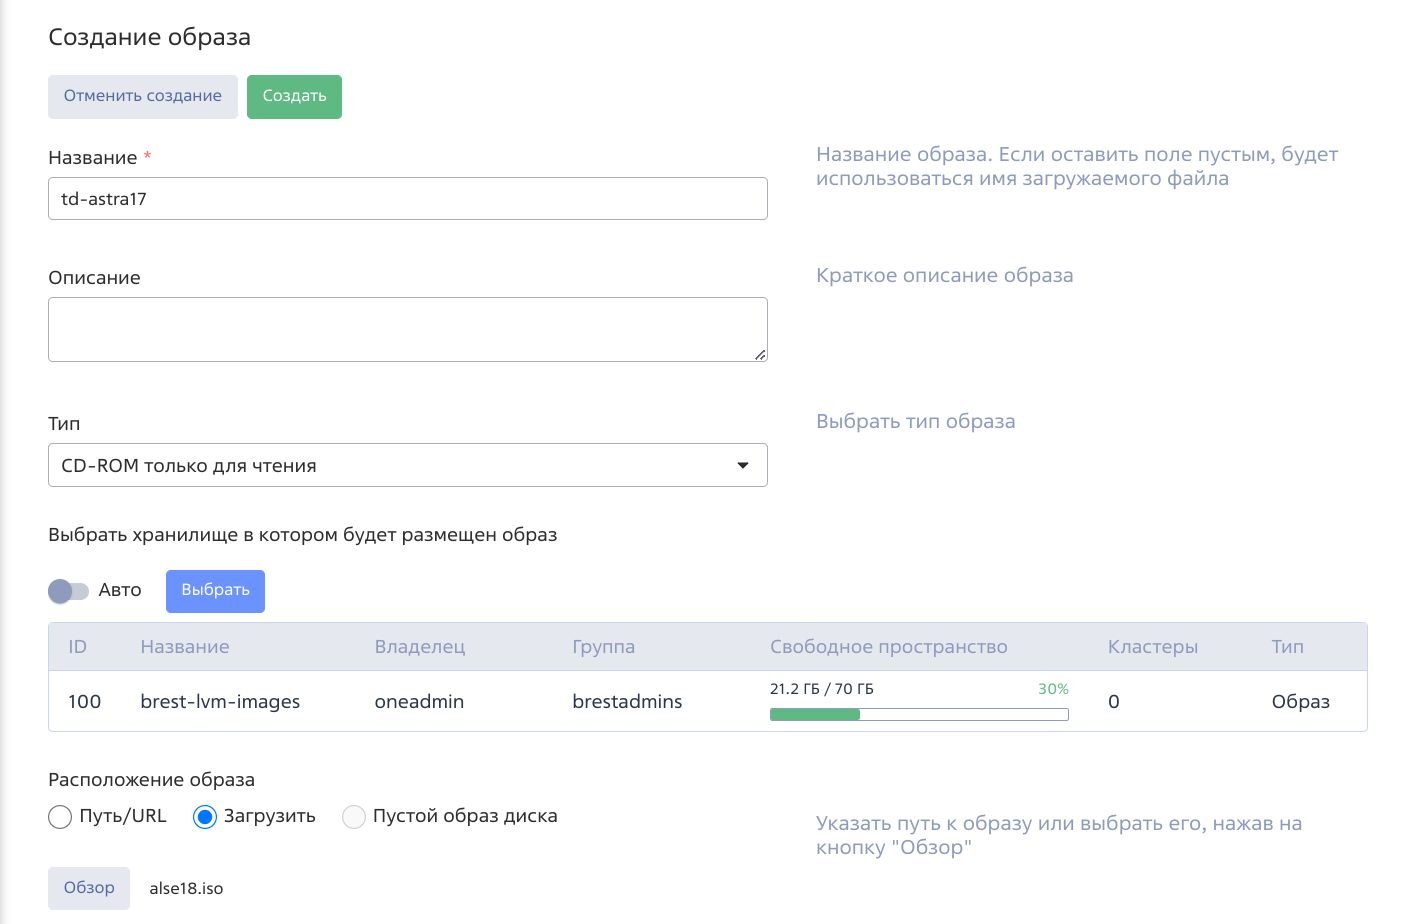This screenshot has width=1406, height=924.
Task: Click the selected file name alse18.iso
Action: [186, 888]
